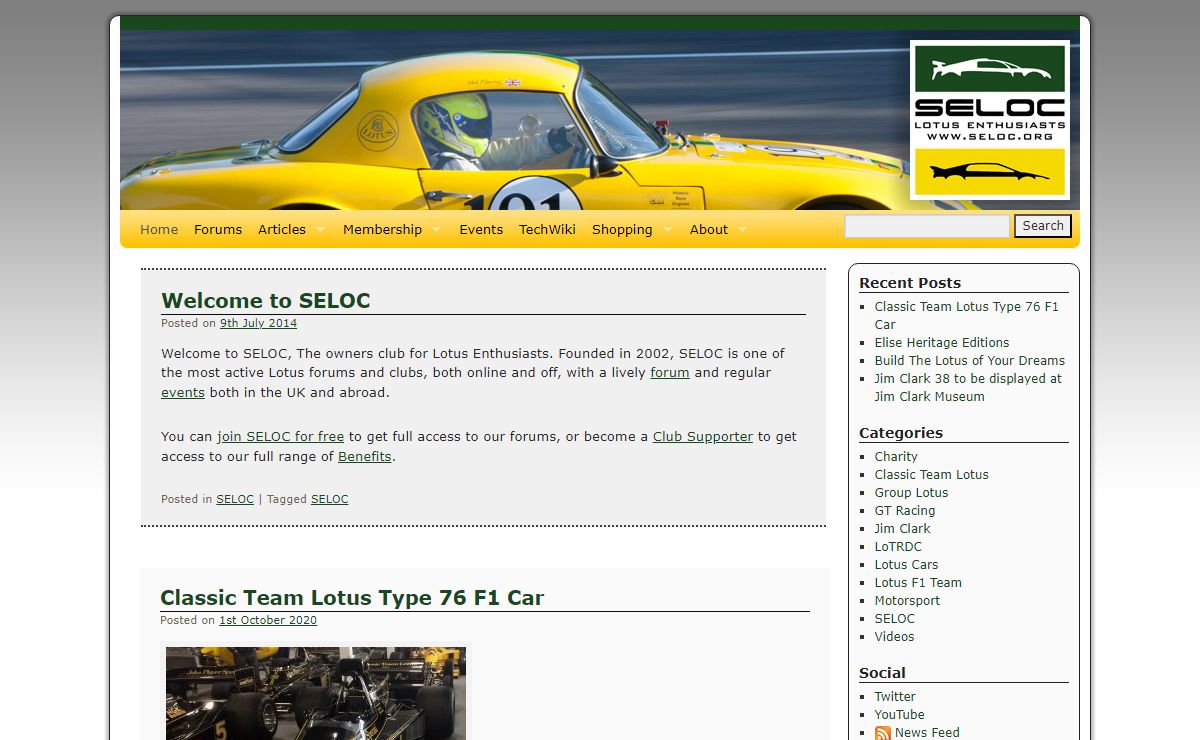Open recent post Build The Lotus of Your Dreams
Image resolution: width=1200 pixels, height=740 pixels.
pos(970,360)
